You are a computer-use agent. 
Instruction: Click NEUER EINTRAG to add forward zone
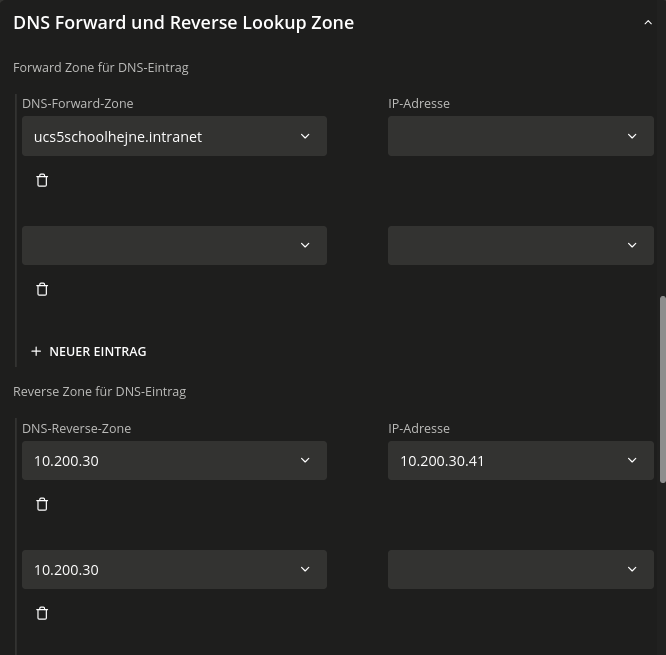[x=97, y=352]
